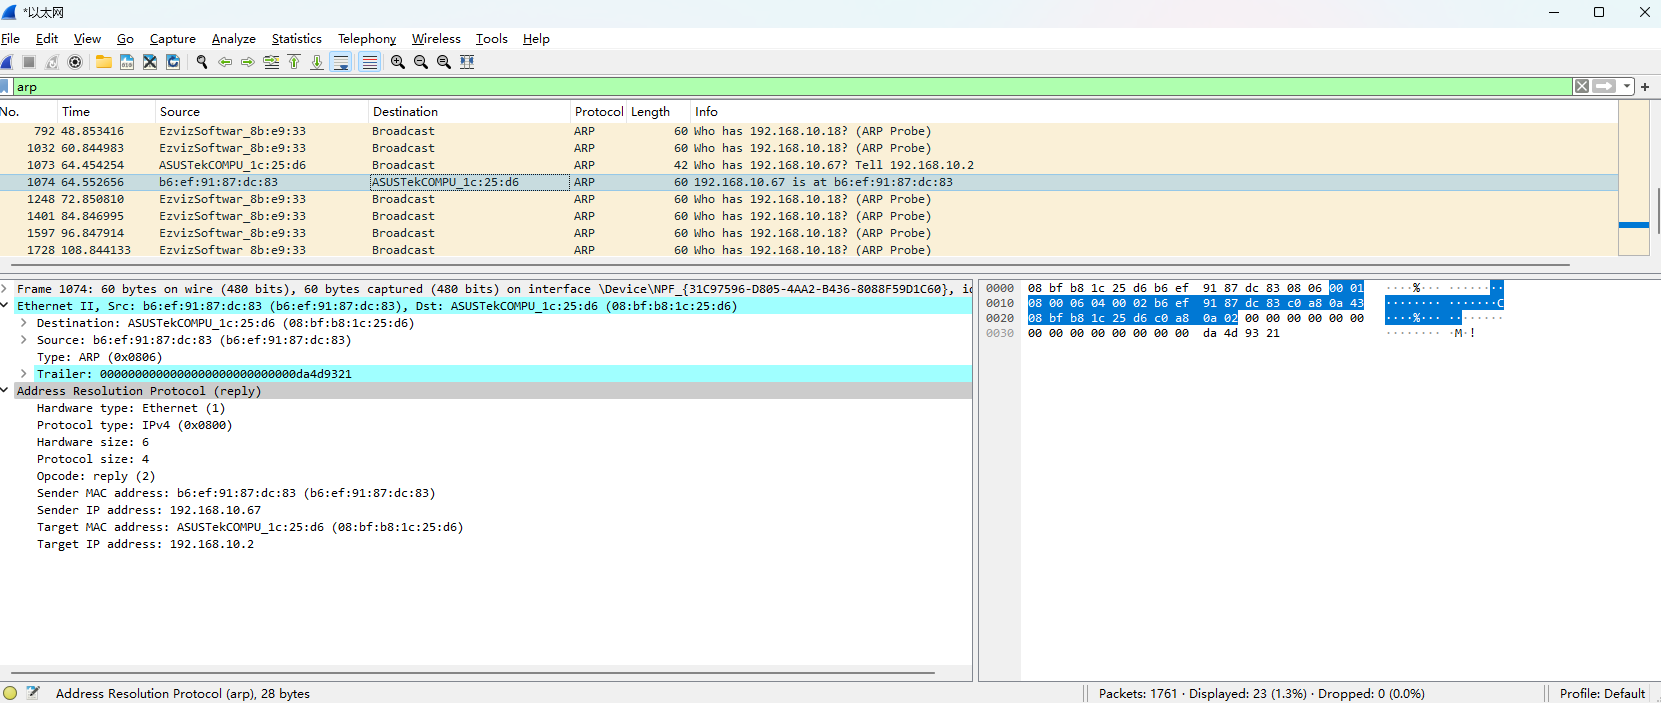Select 'Sender IP address: 192.168.10.67' line
This screenshot has height=703, width=1661.
[149, 510]
